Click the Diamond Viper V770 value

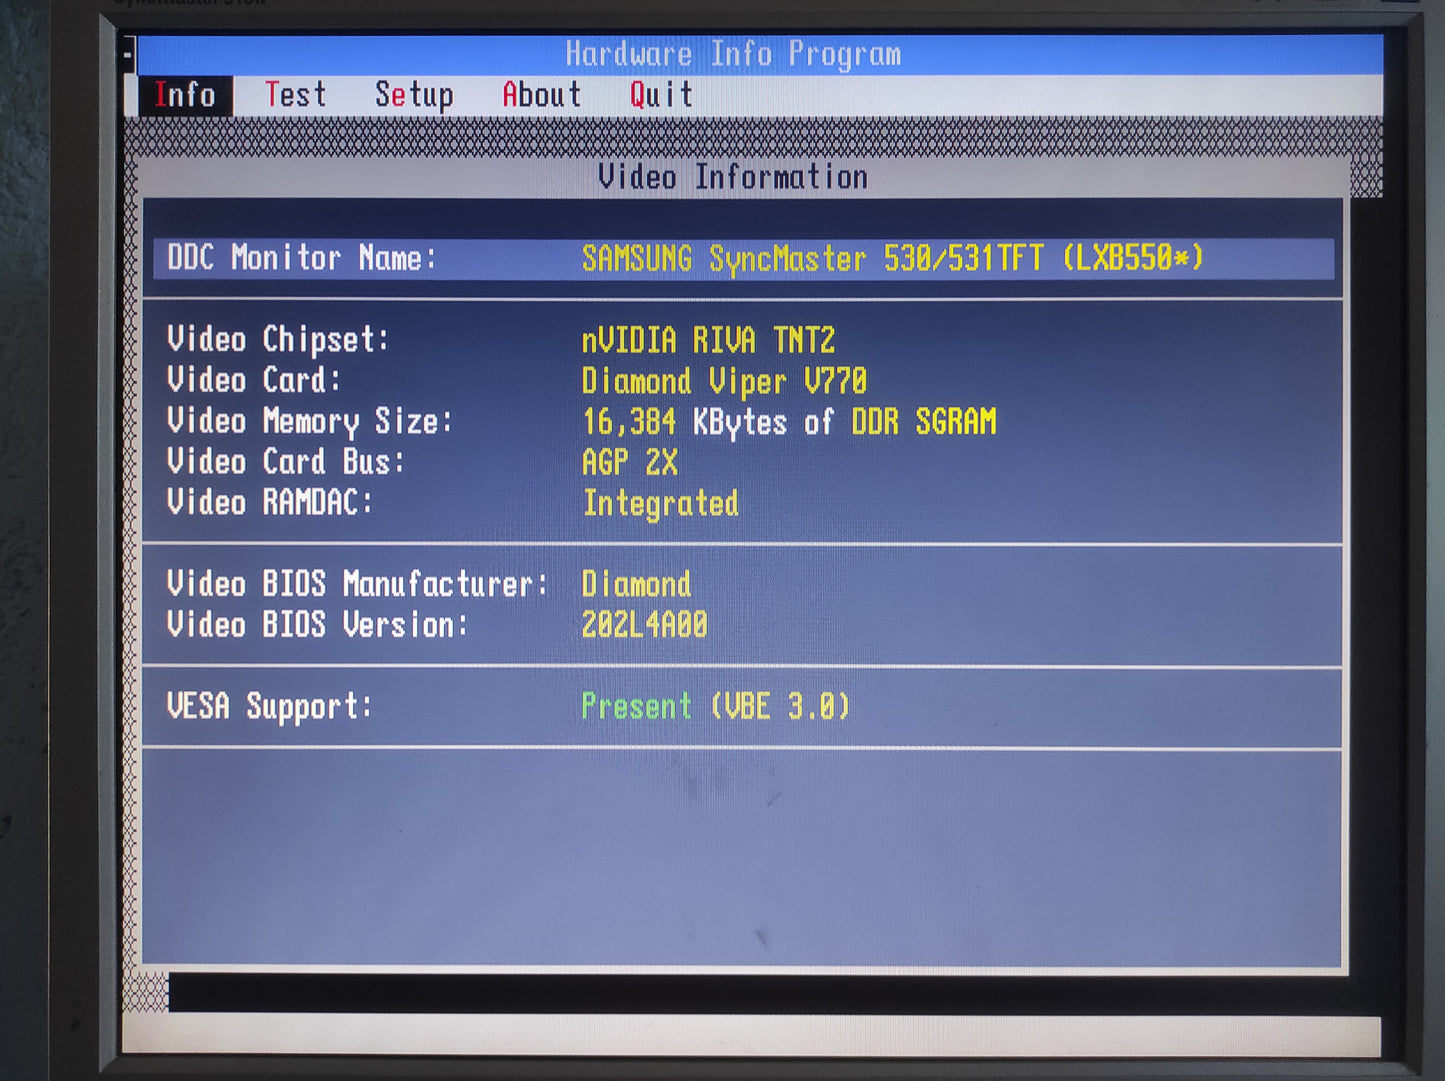724,381
